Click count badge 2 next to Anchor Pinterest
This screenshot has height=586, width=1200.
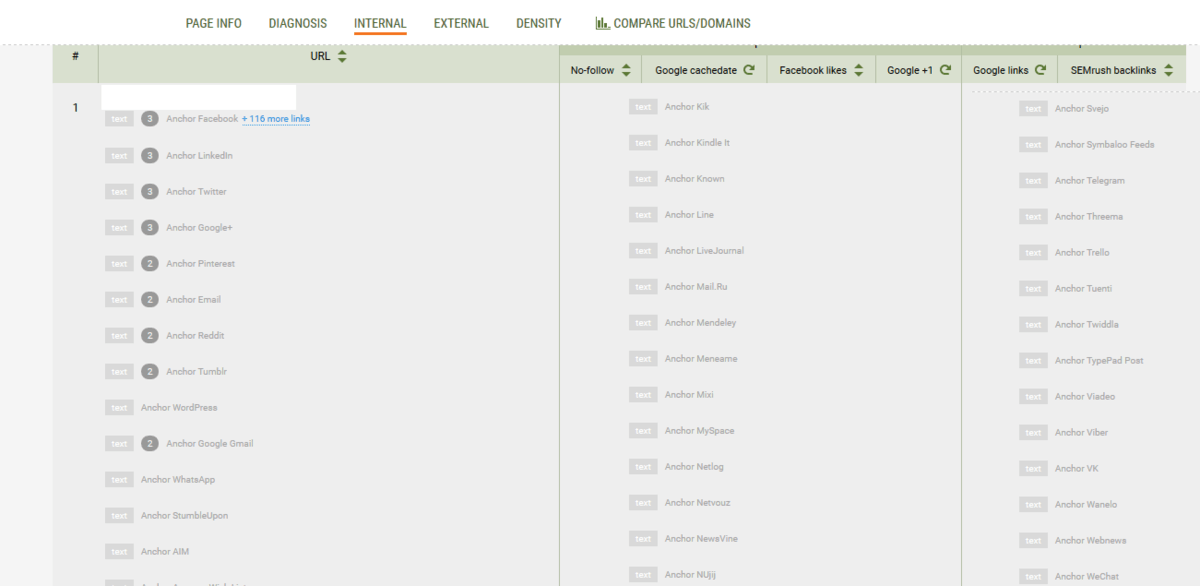coord(150,263)
